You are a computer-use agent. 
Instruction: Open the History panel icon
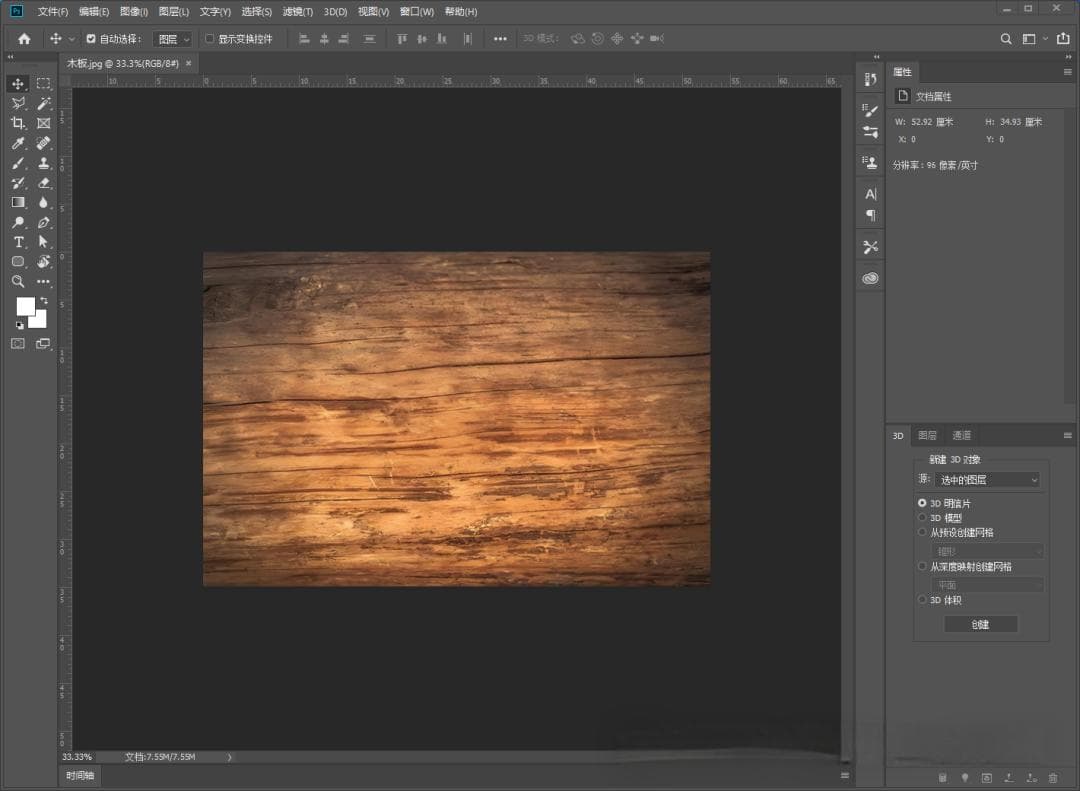(x=871, y=80)
